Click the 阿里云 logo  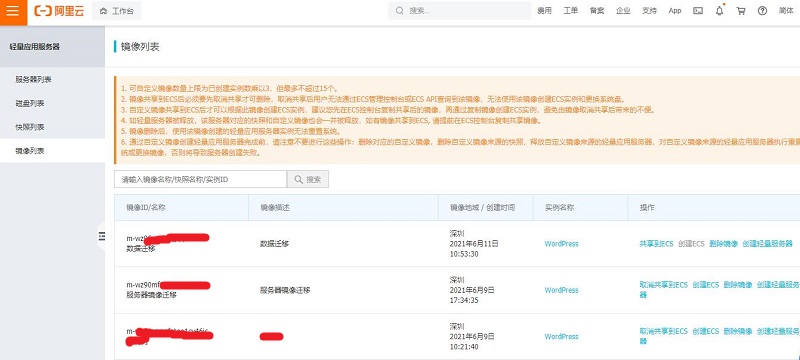pos(59,11)
